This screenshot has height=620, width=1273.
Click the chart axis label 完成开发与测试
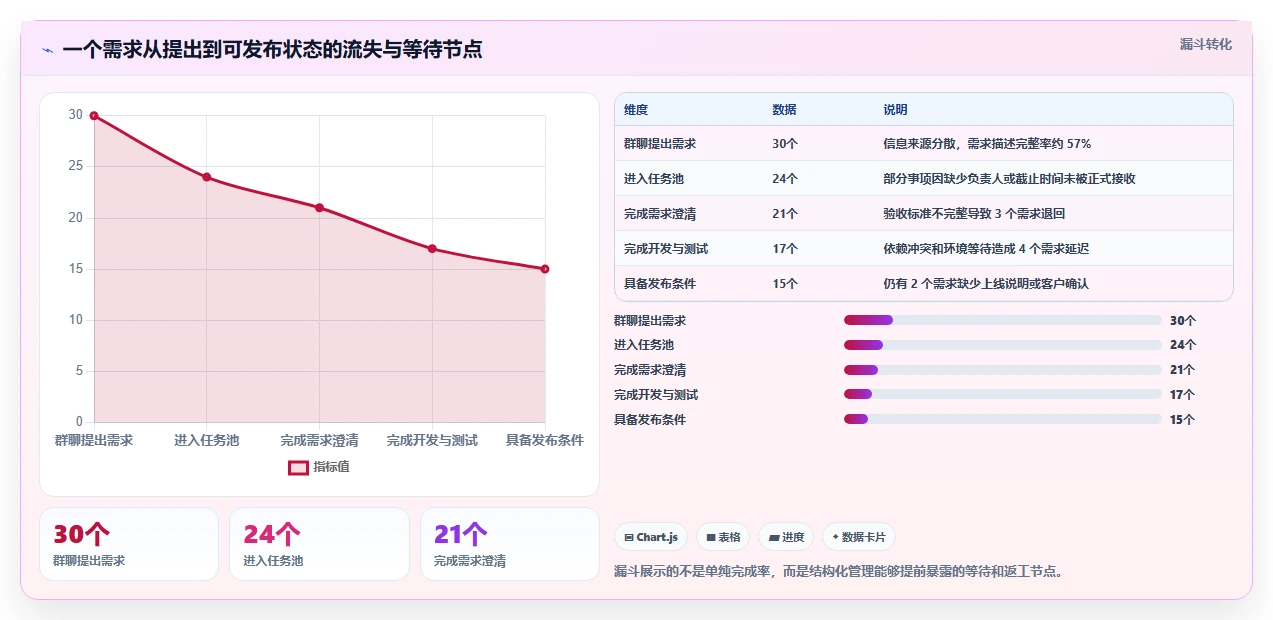[432, 440]
